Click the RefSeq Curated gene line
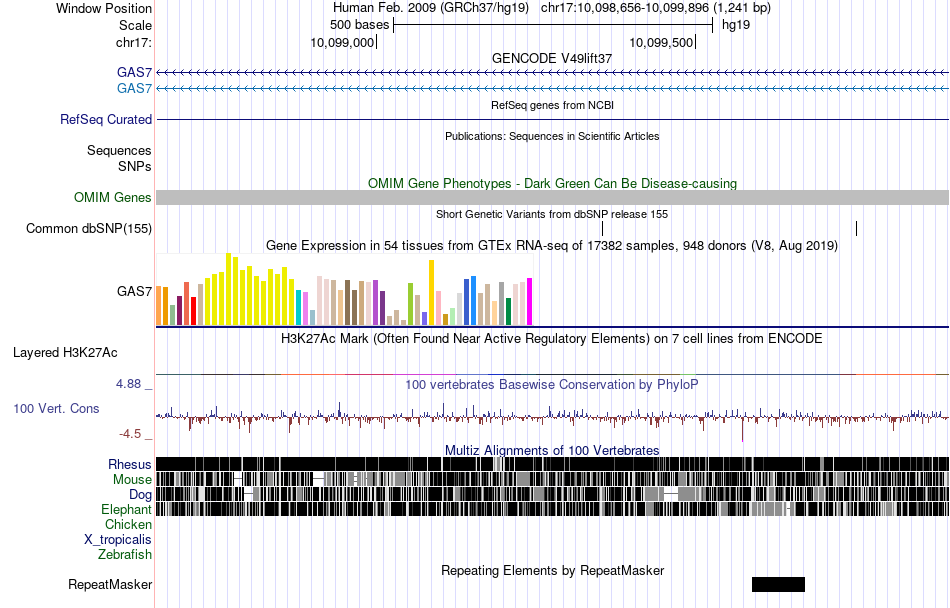950x608 pixels. point(553,119)
